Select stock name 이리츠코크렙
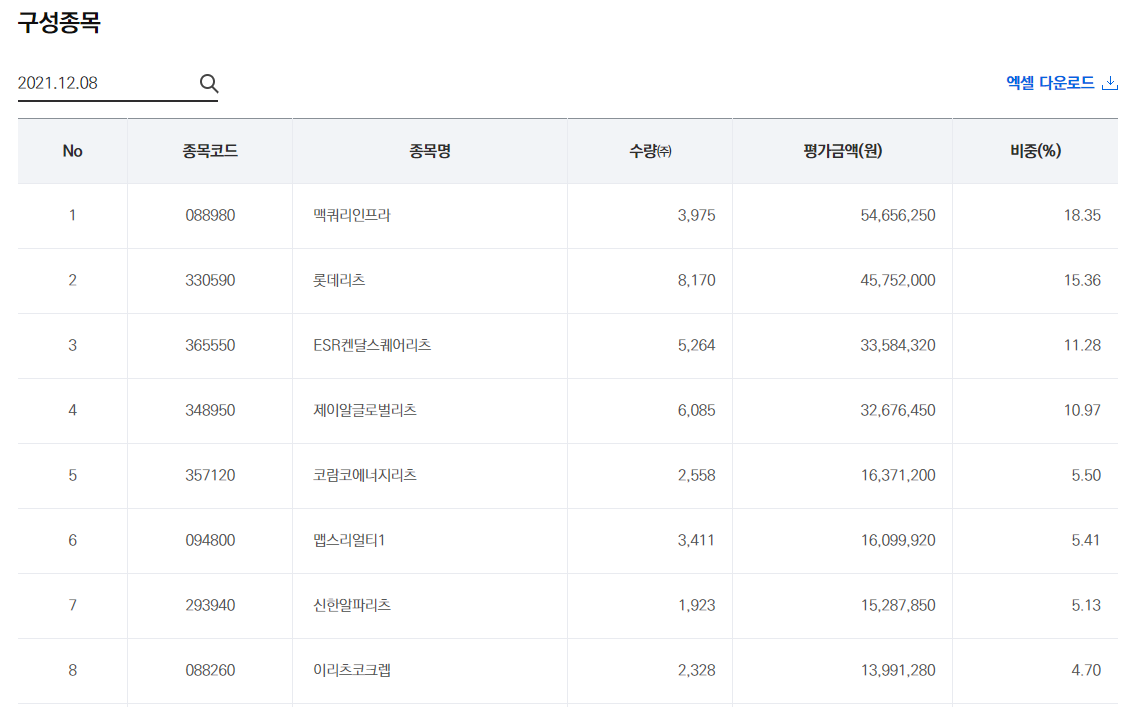 tap(352, 670)
